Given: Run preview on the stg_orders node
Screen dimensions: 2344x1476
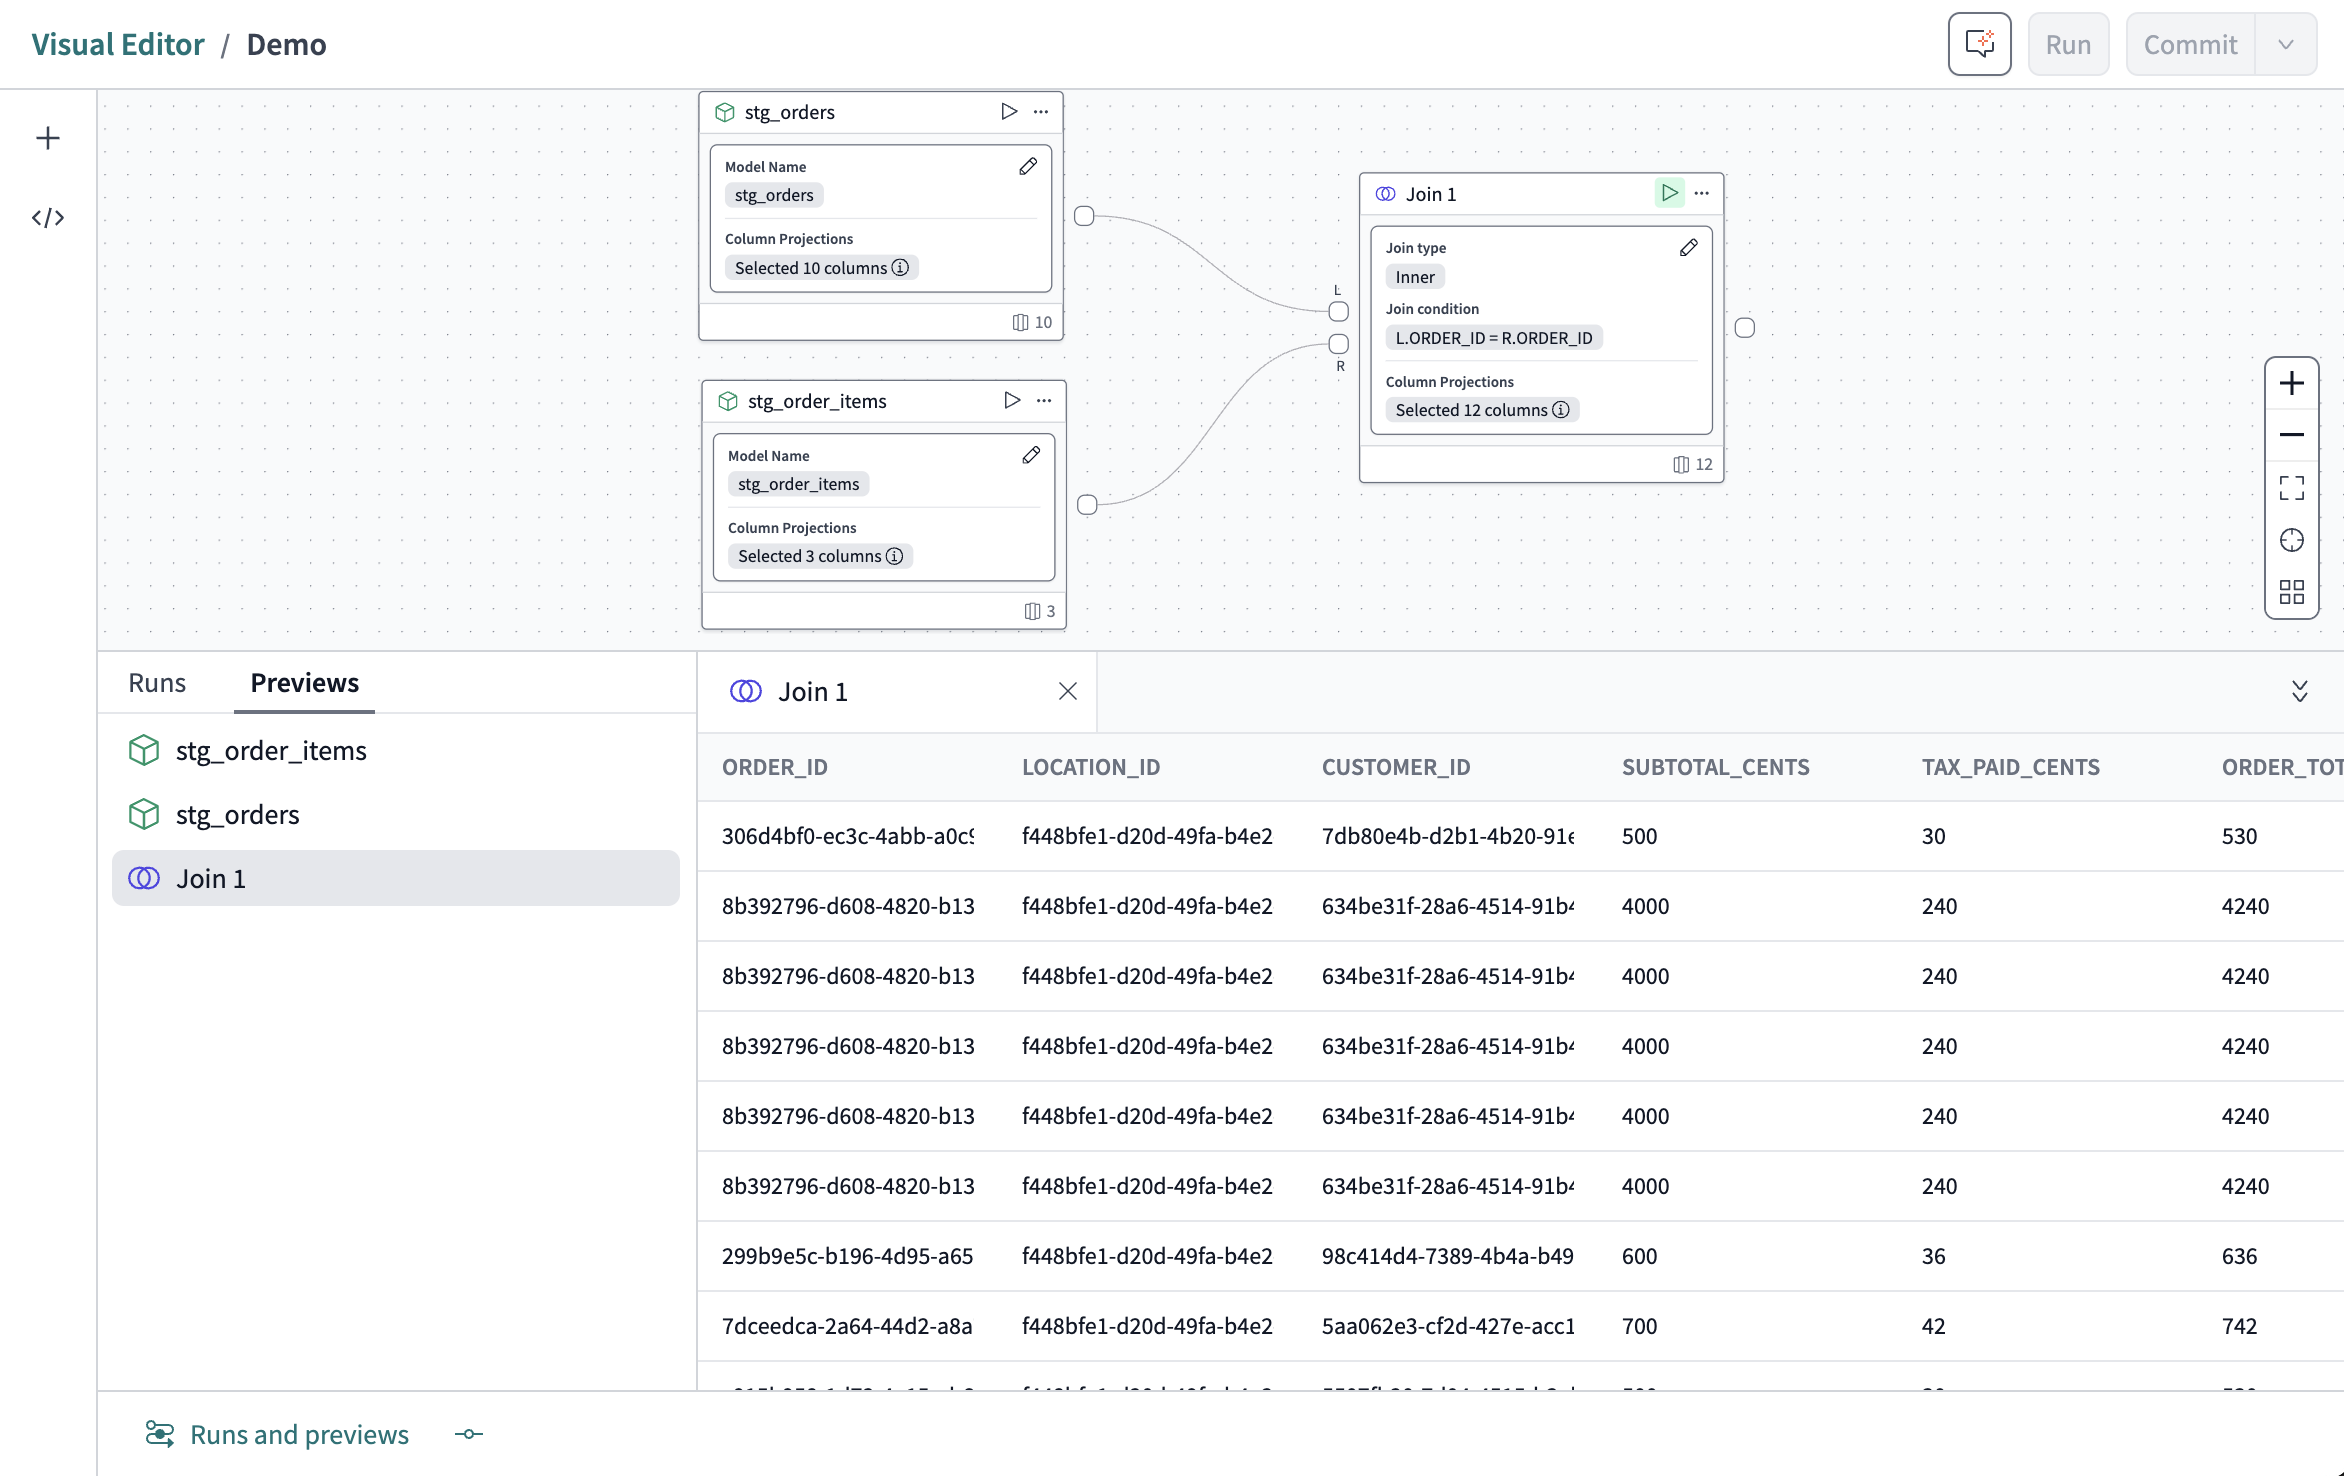Looking at the screenshot, I should coord(1008,111).
